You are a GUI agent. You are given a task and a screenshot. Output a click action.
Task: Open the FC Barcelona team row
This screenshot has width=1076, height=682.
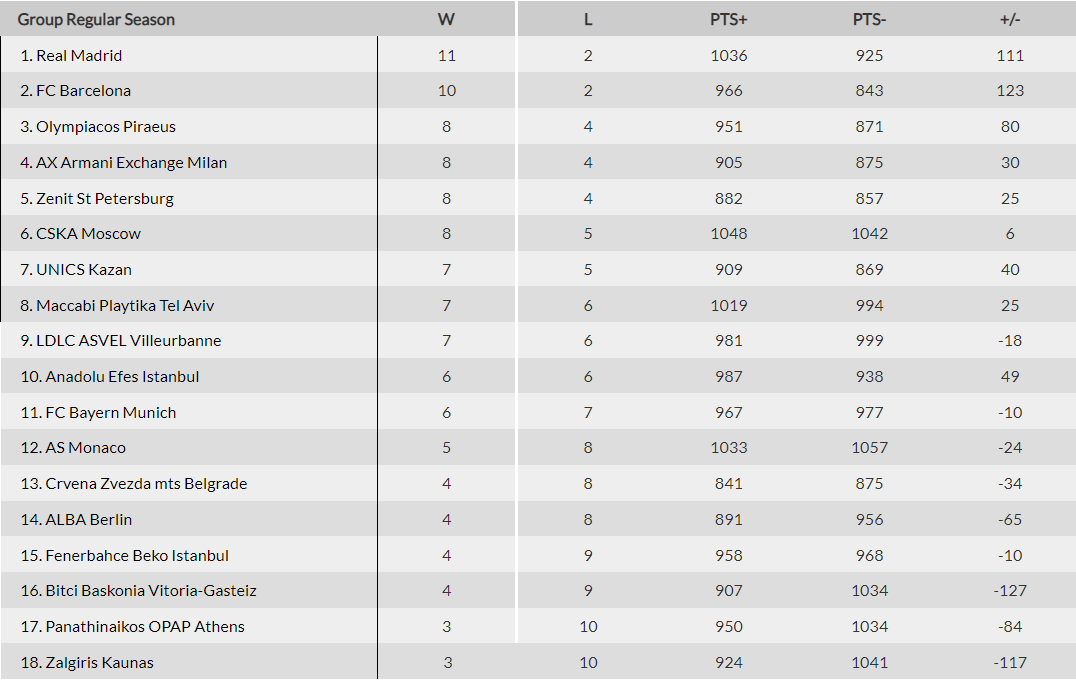[83, 91]
